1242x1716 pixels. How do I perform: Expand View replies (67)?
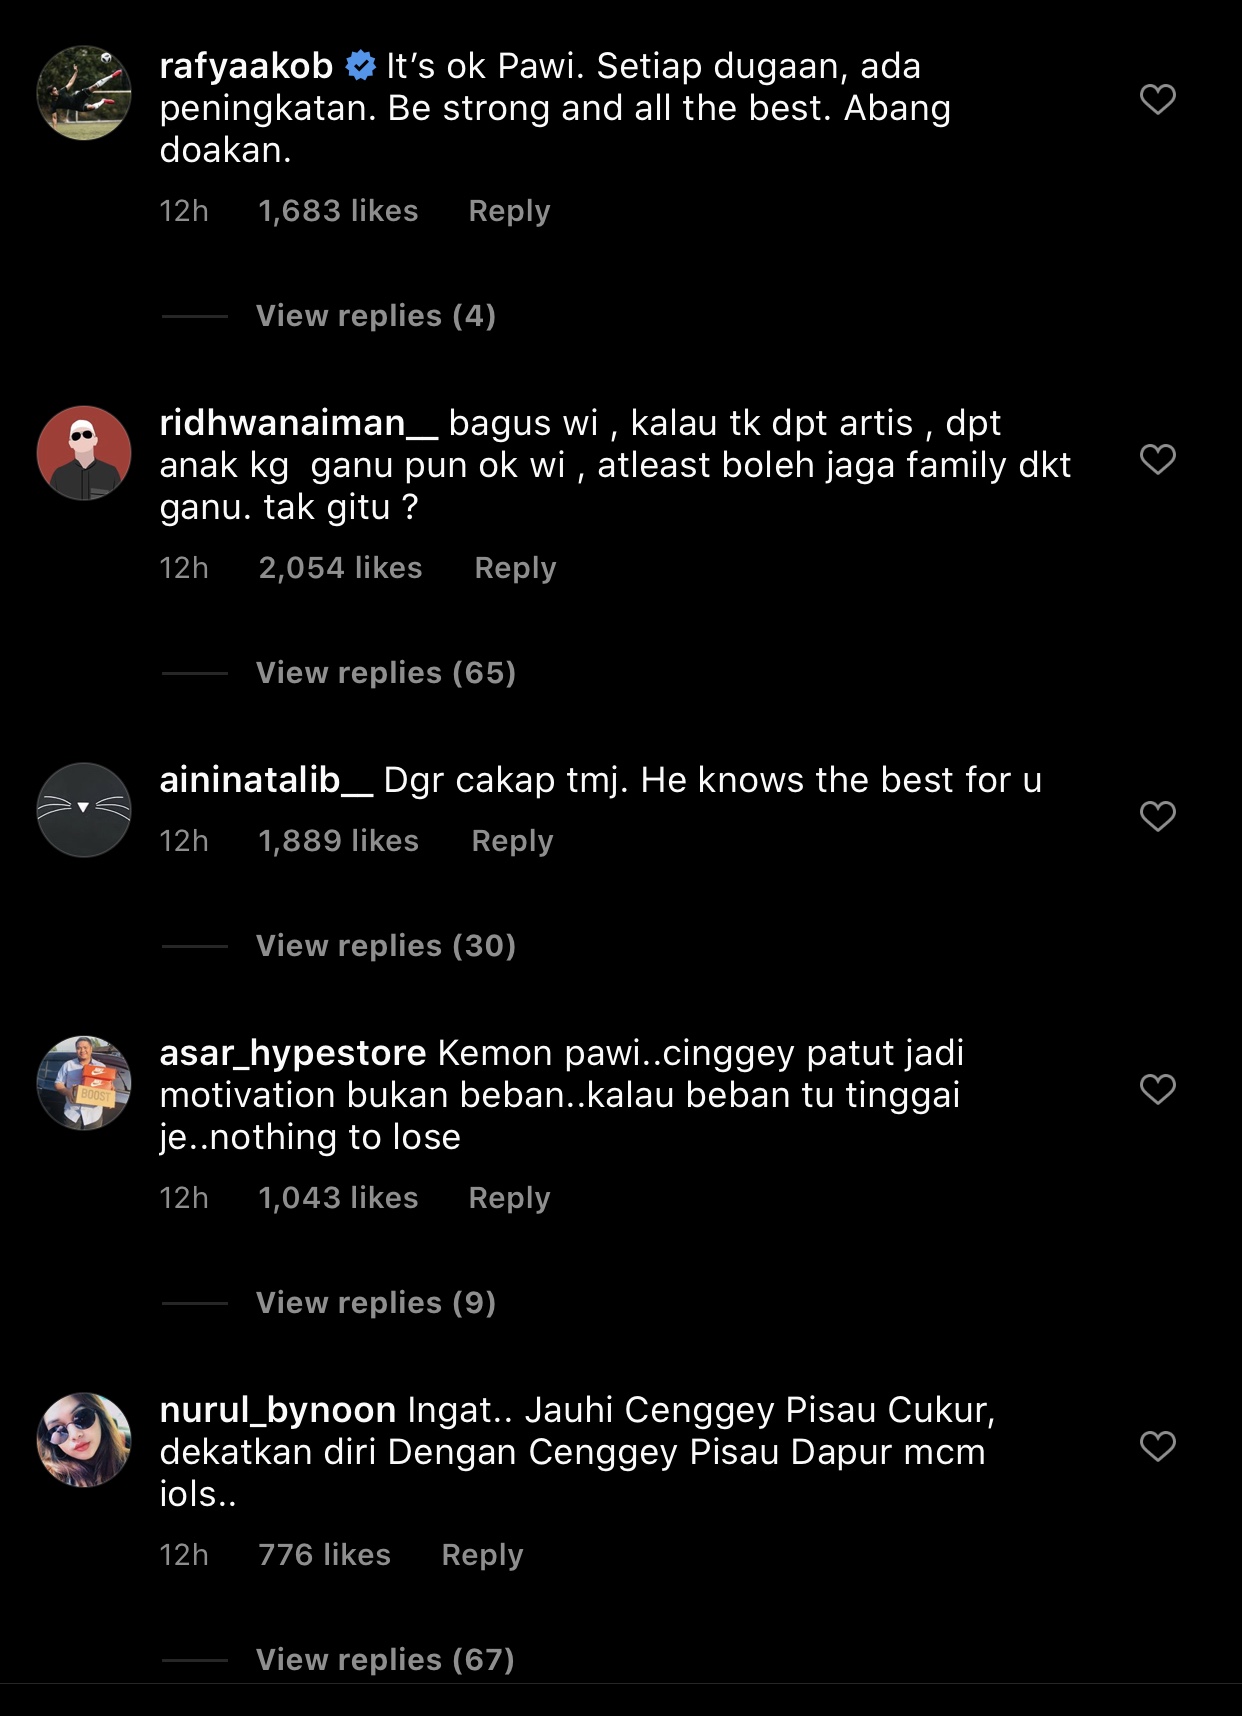(x=385, y=1660)
